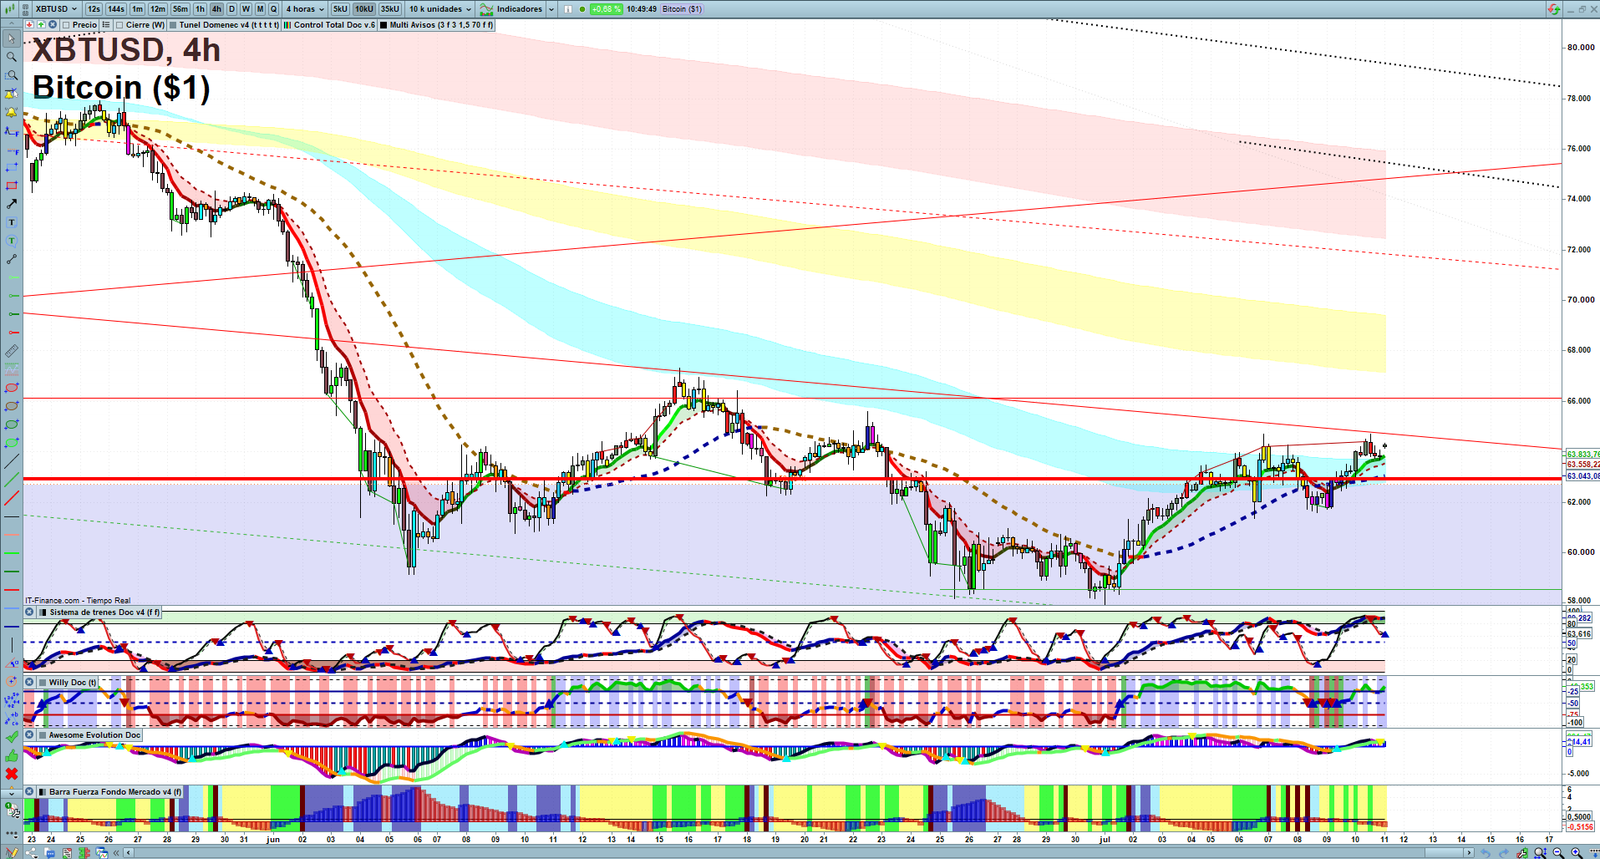Switch to the 1h timeframe
The image size is (1600, 859).
tap(200, 9)
